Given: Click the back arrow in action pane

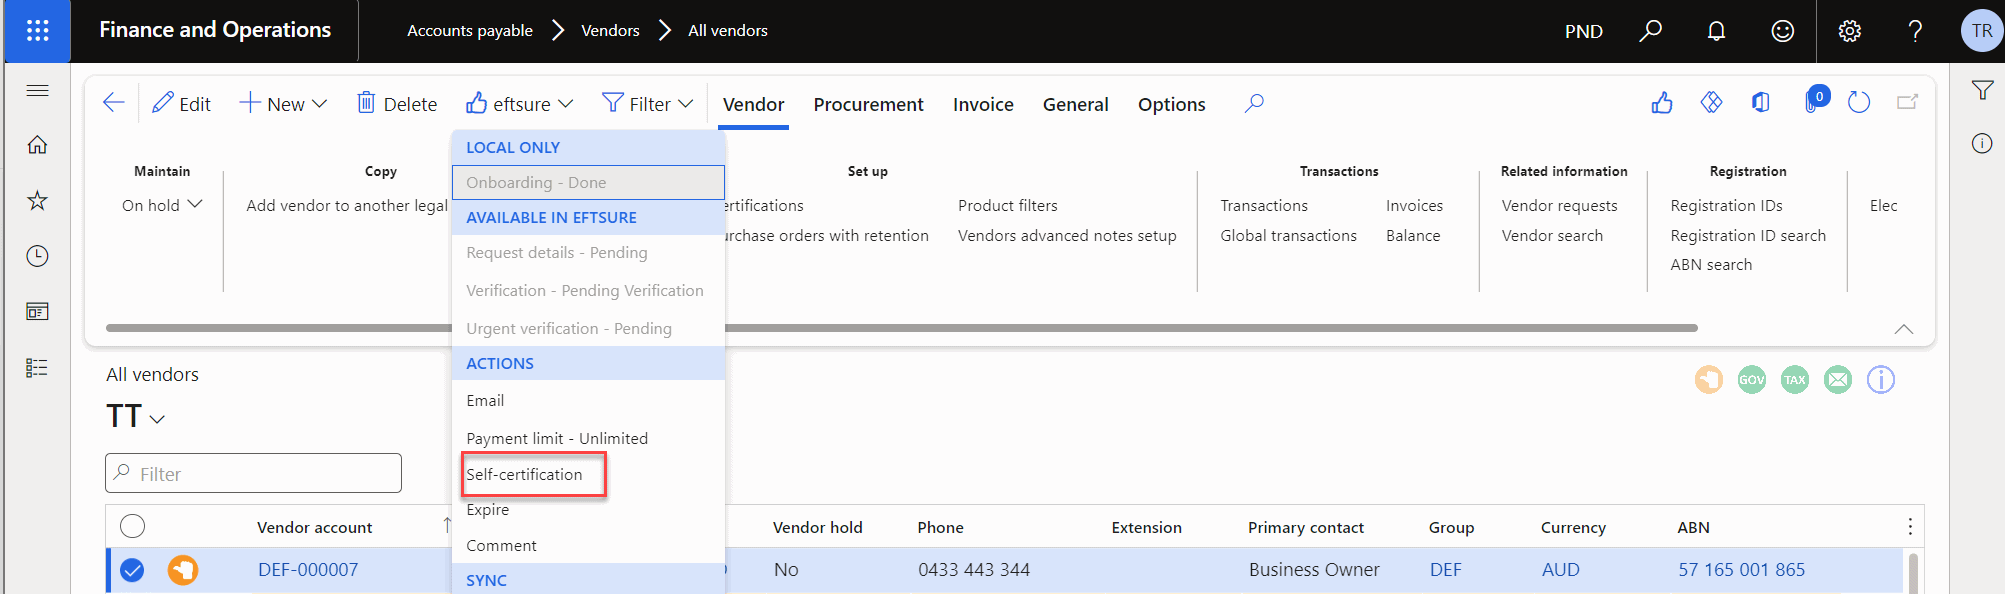Looking at the screenshot, I should coord(114,103).
